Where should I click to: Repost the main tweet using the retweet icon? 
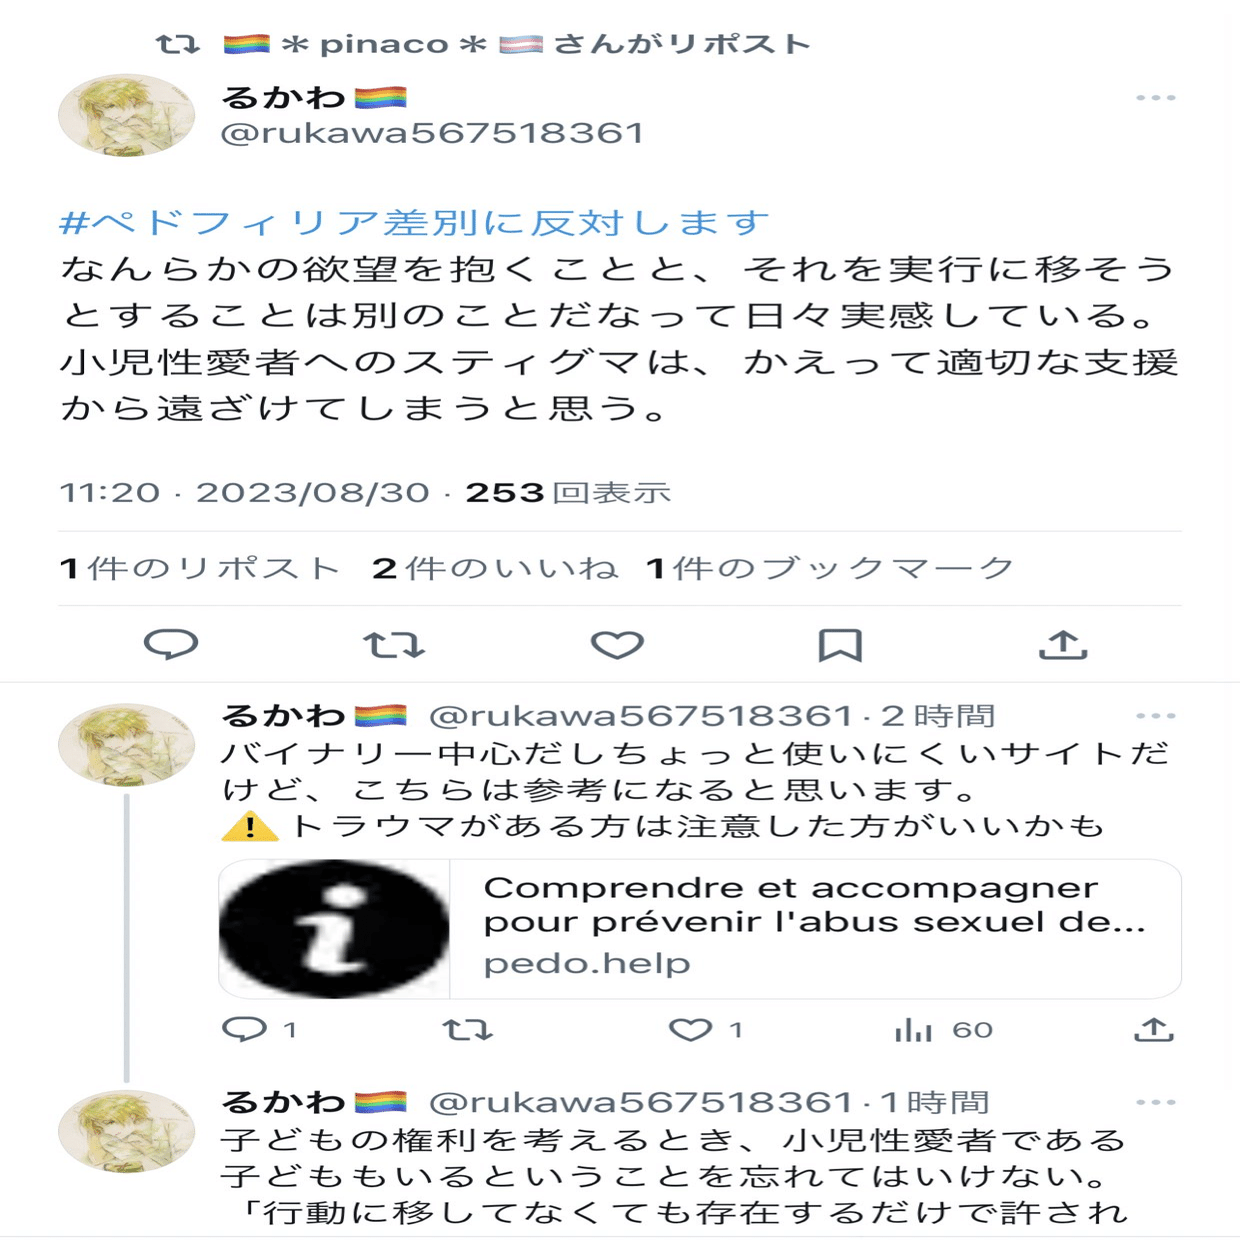pyautogui.click(x=393, y=645)
